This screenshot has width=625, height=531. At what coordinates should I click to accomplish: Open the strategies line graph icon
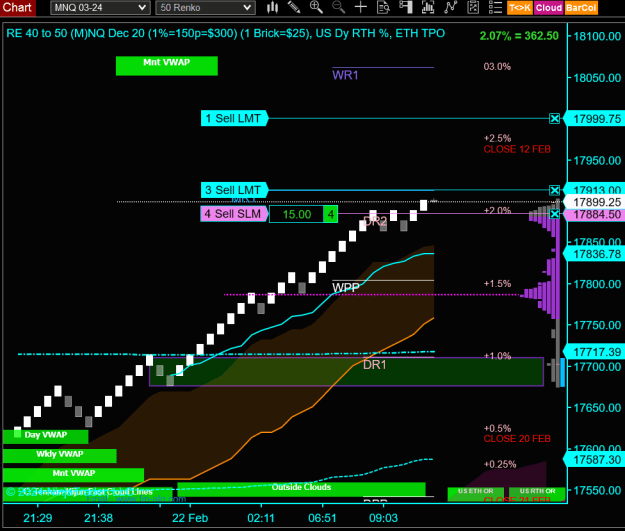(450, 7)
